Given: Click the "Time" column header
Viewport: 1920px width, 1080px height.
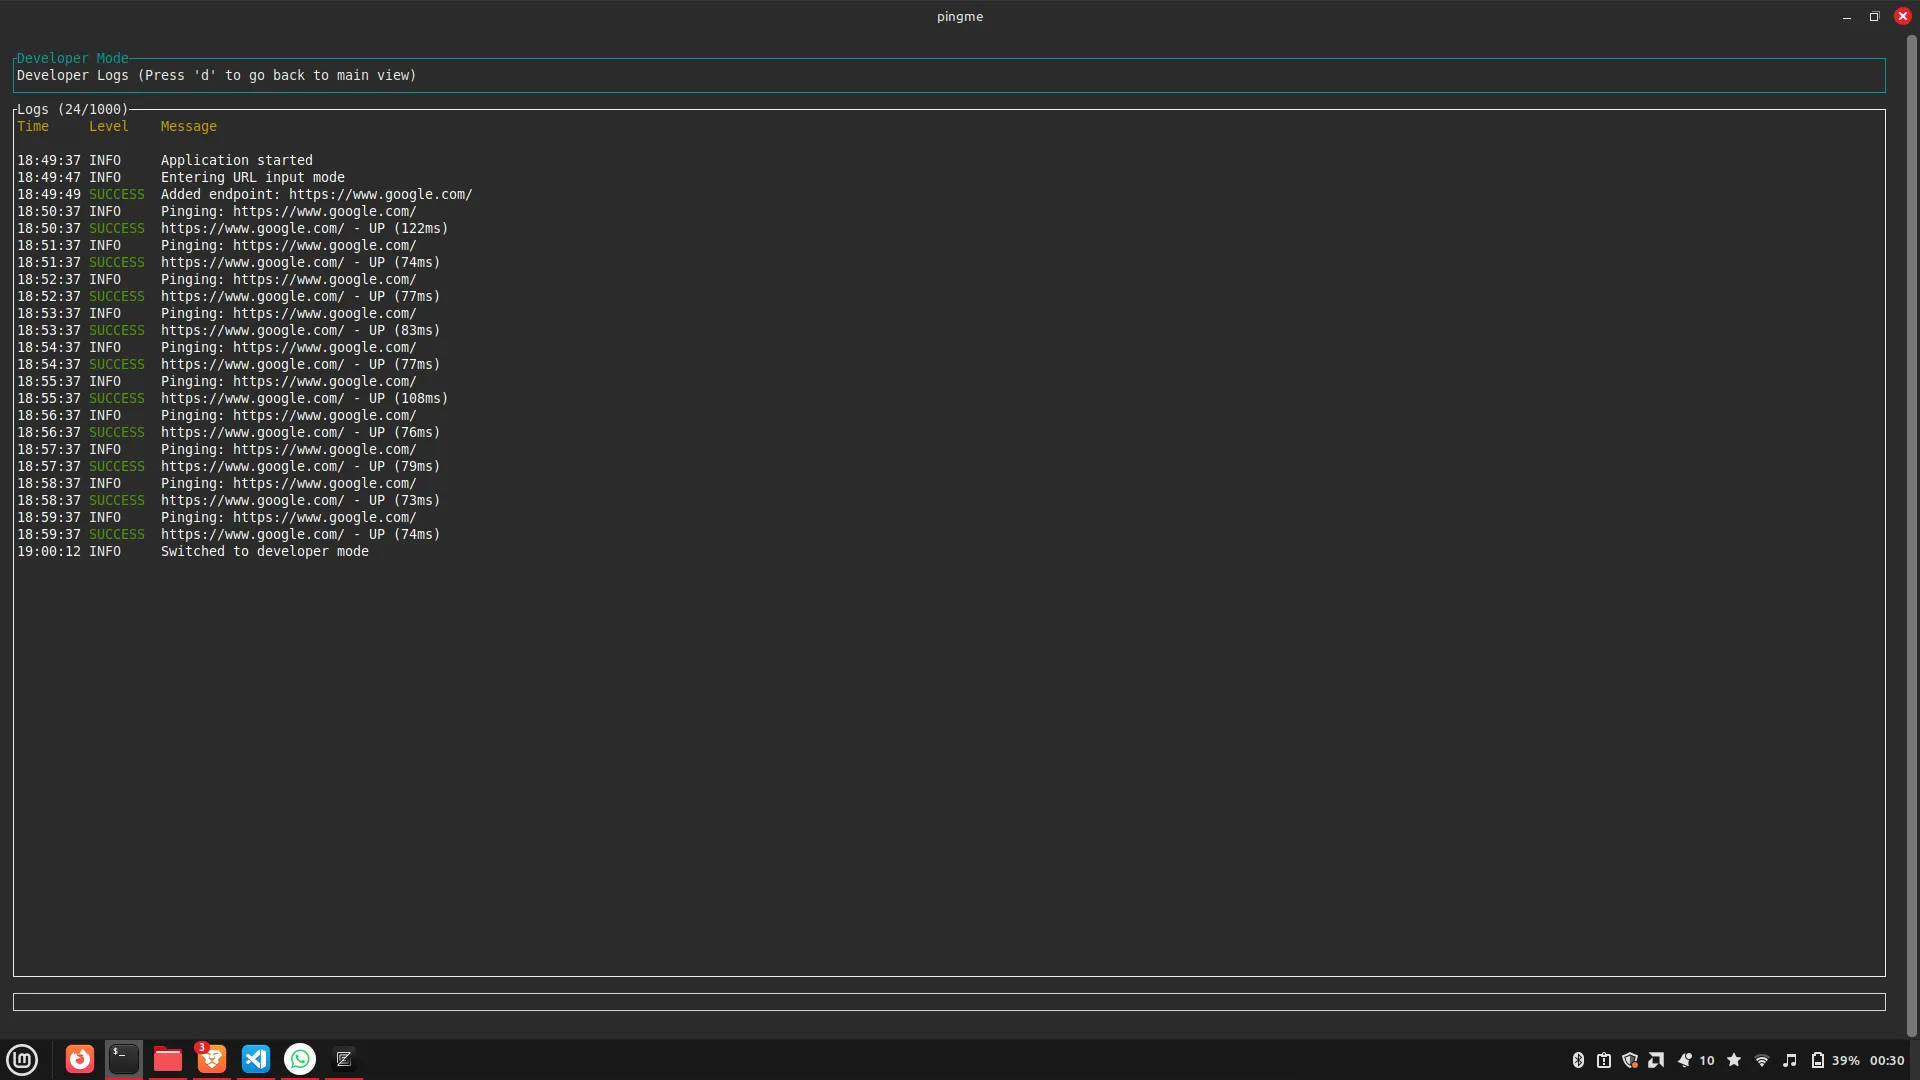Looking at the screenshot, I should 33,126.
